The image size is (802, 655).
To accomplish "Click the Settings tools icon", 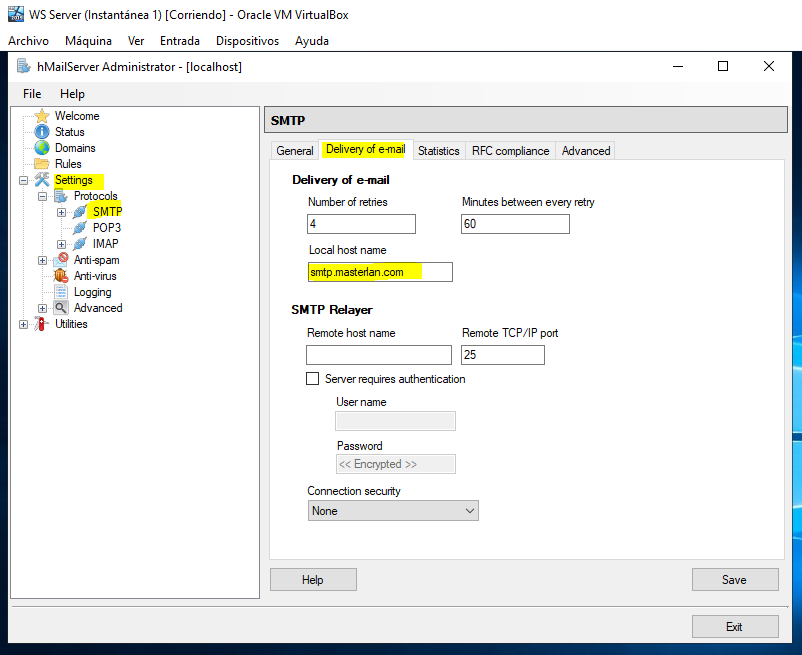I will [42, 180].
